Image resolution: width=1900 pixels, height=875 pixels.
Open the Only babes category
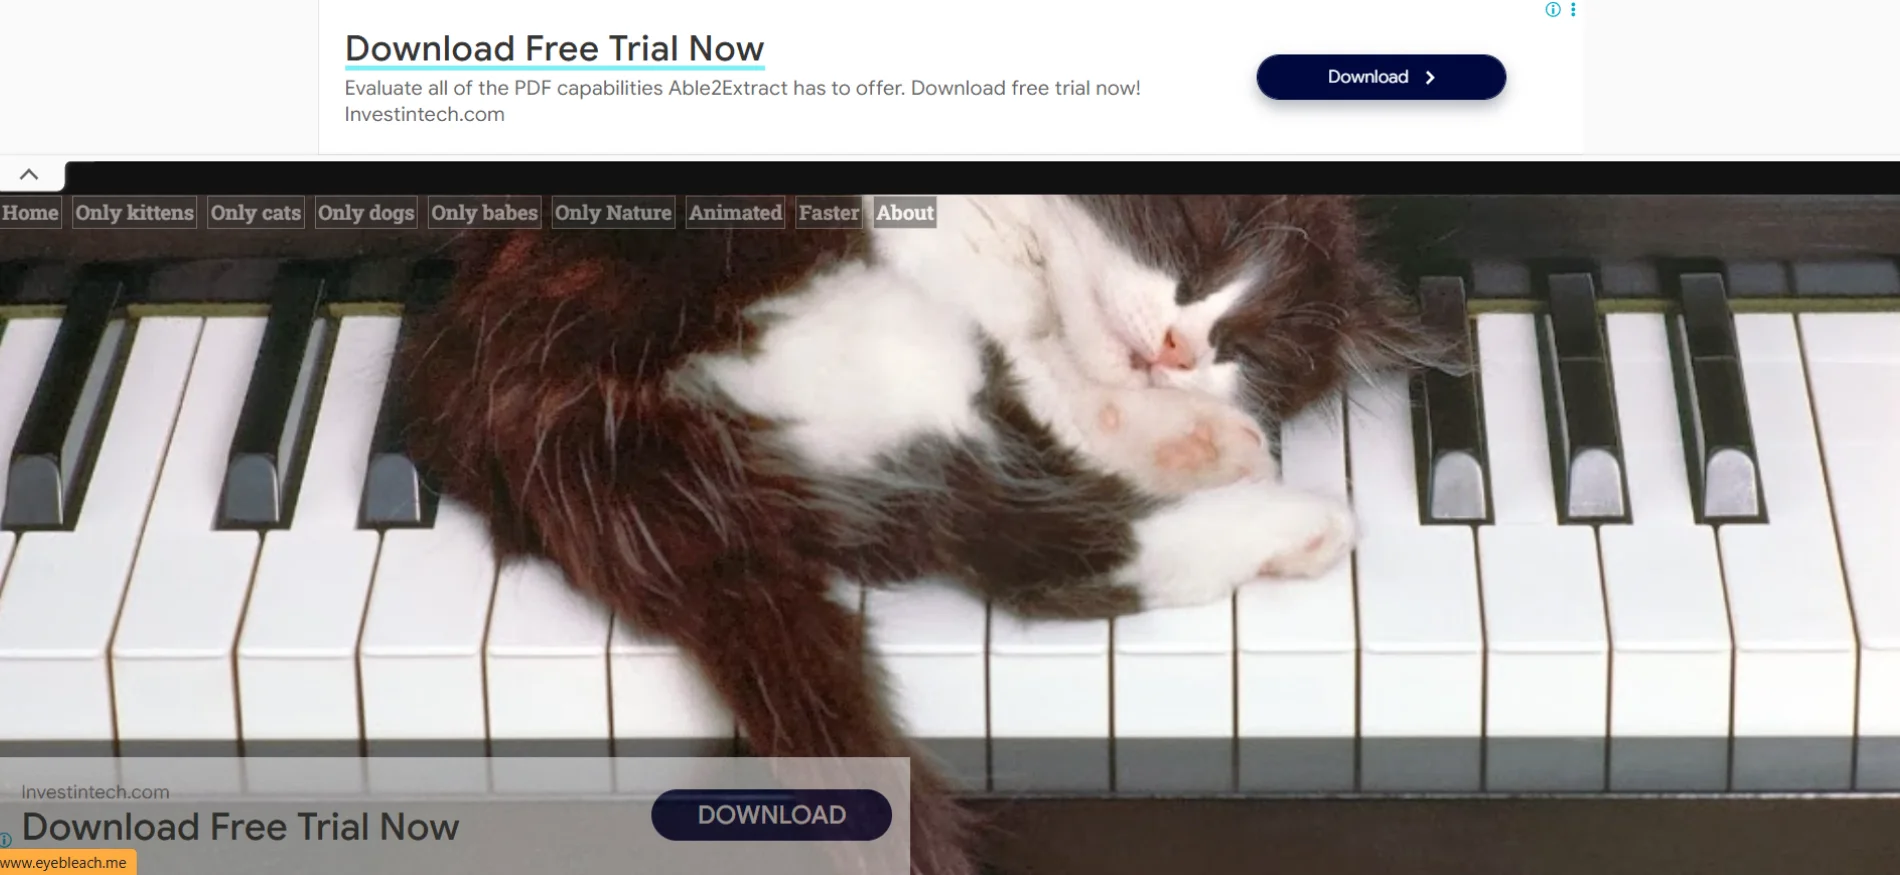point(484,212)
